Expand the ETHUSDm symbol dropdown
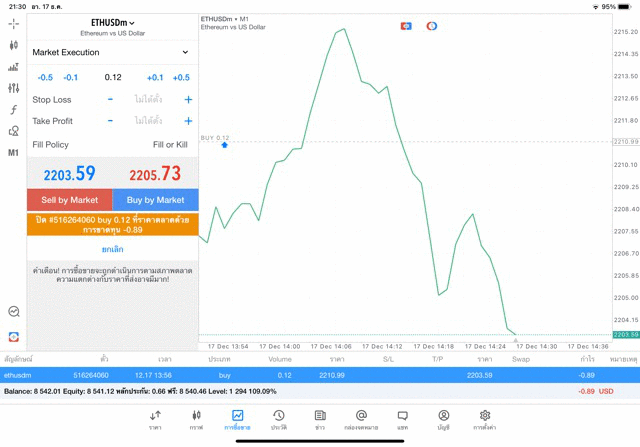Viewport: 640px width, 447px height. click(112, 22)
